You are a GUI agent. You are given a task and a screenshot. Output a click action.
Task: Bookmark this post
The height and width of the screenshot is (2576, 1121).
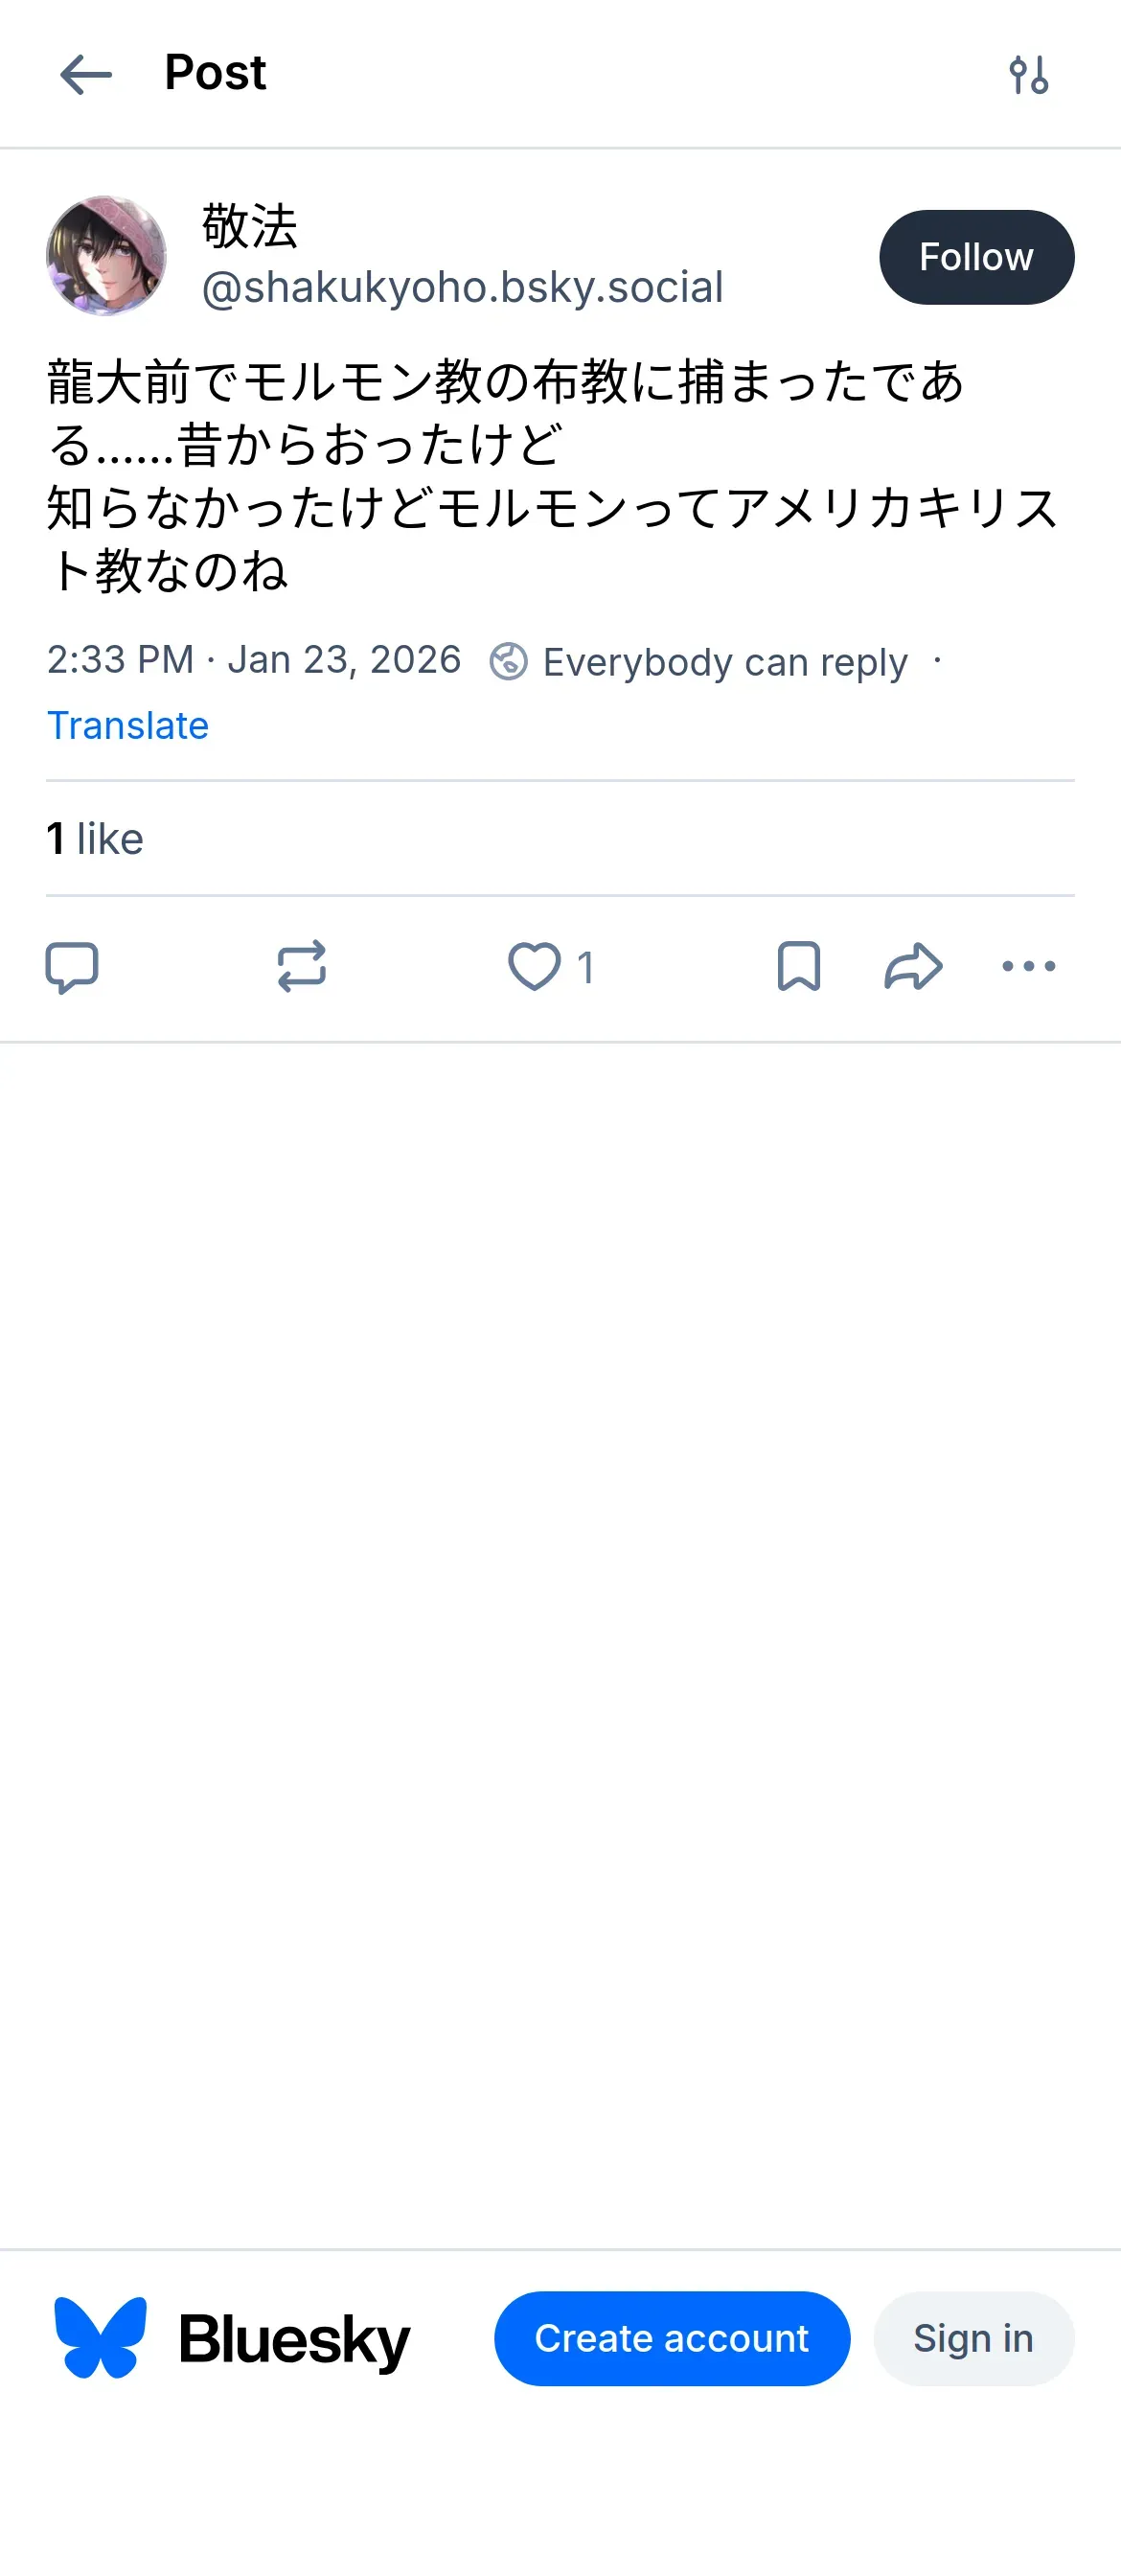(798, 967)
